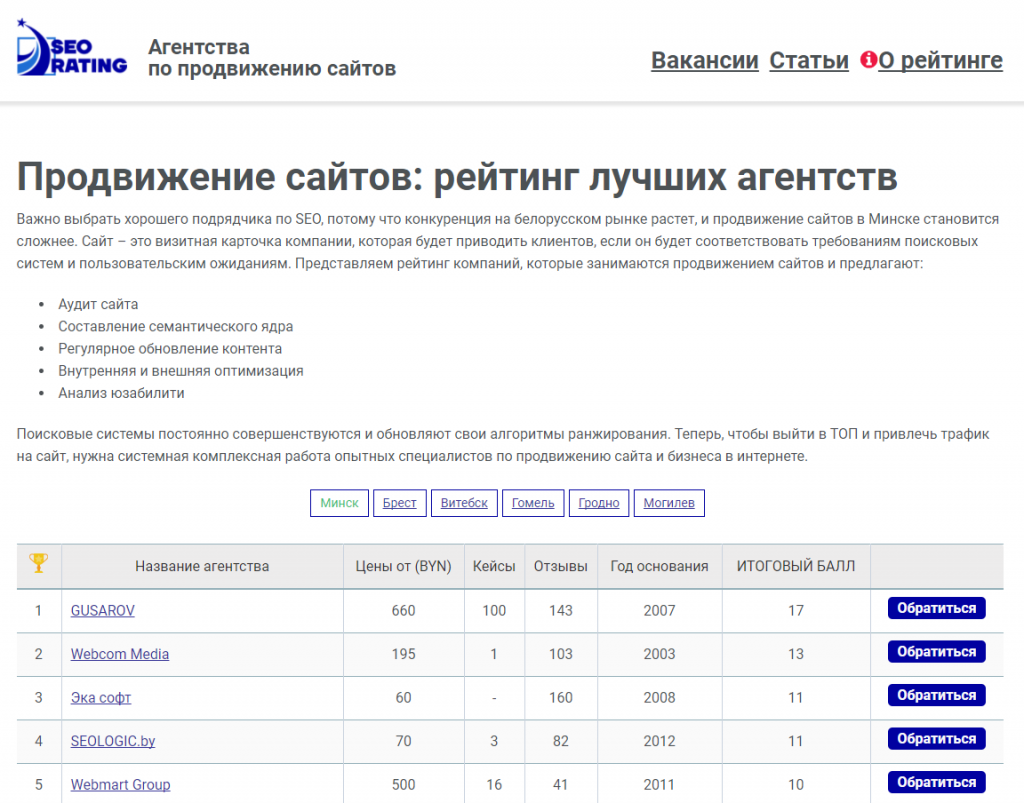Select the Минск city tab
This screenshot has width=1024, height=803.
pyautogui.click(x=339, y=503)
